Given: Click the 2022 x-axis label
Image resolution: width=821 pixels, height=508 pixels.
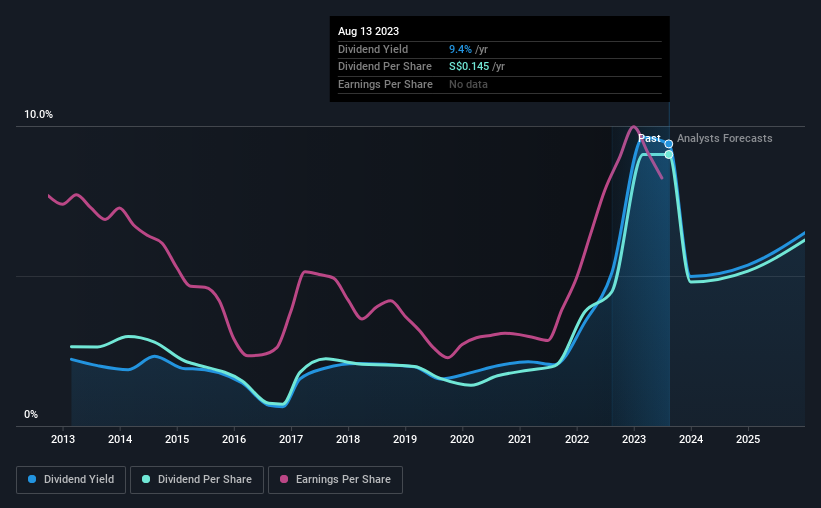Looking at the screenshot, I should (577, 439).
